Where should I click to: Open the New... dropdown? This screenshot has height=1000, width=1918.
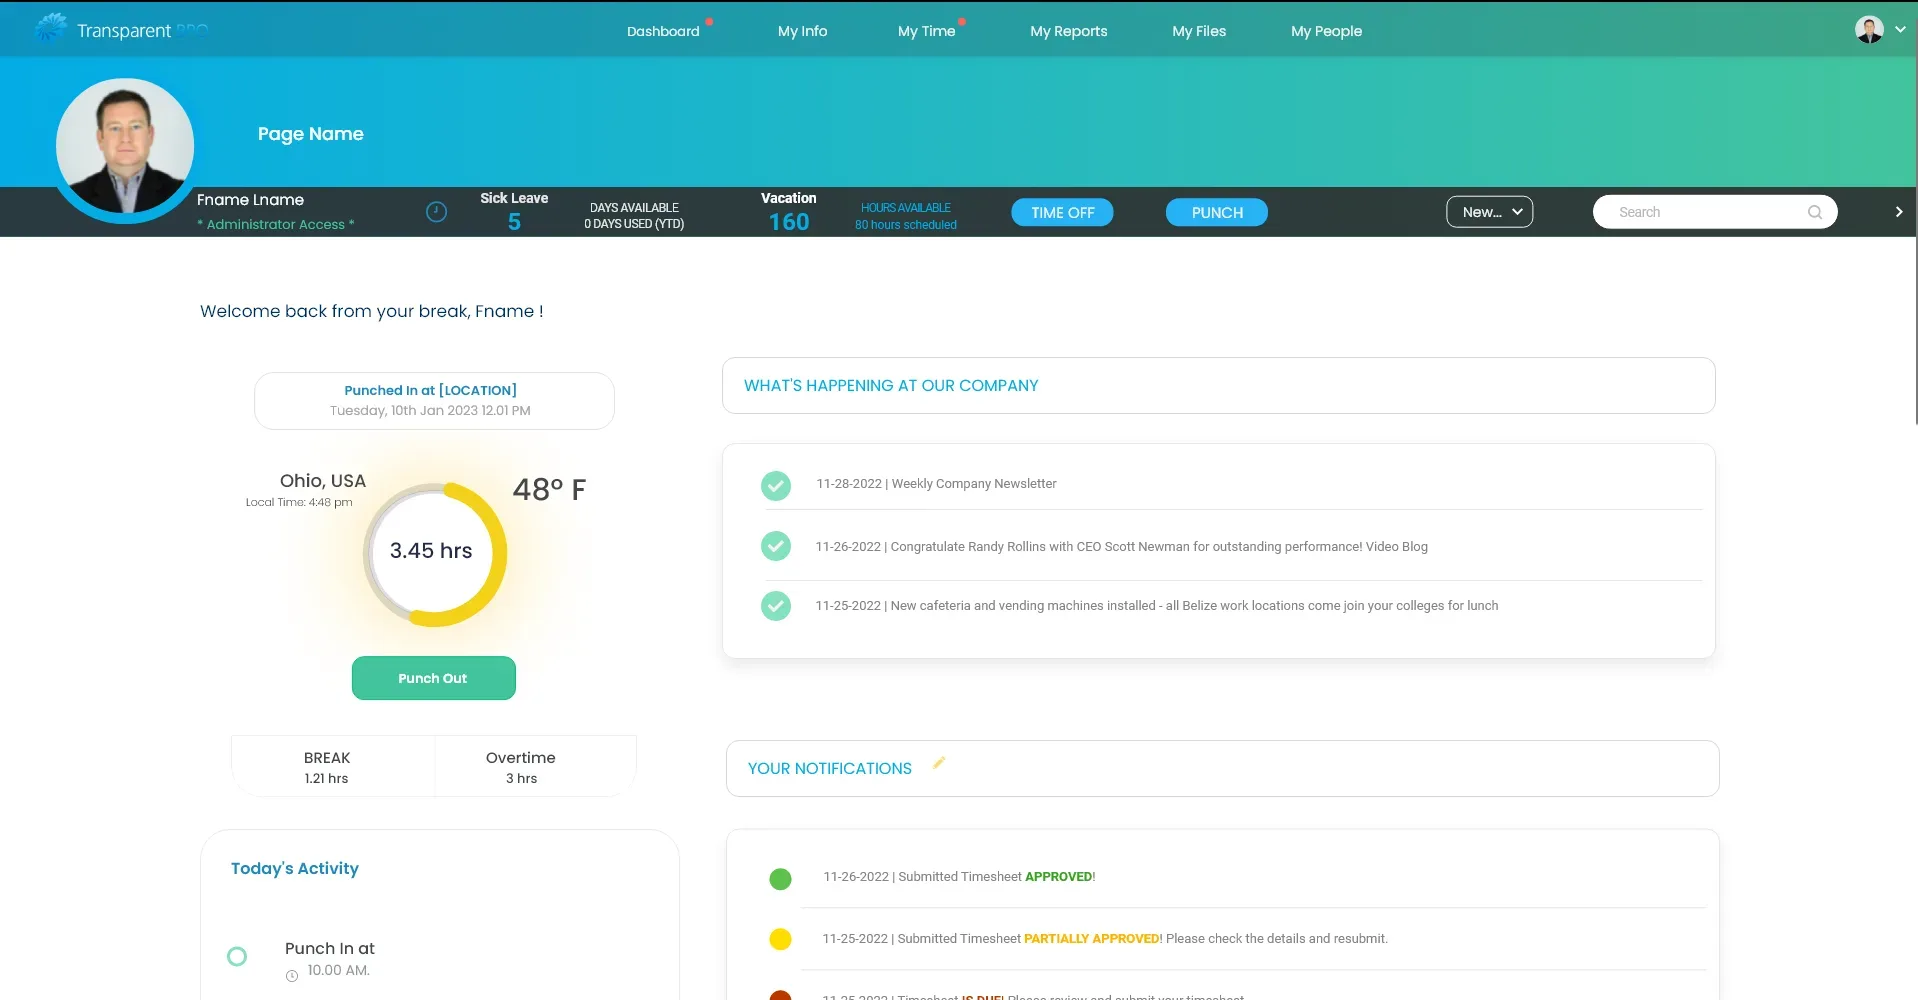(1489, 212)
